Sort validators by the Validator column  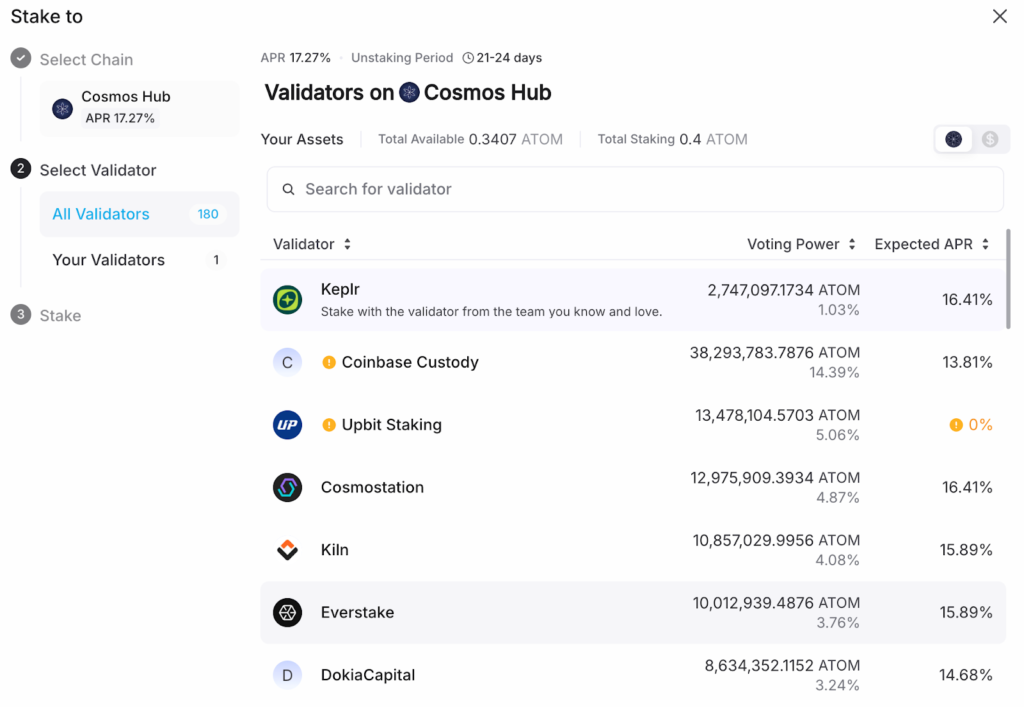(x=312, y=244)
